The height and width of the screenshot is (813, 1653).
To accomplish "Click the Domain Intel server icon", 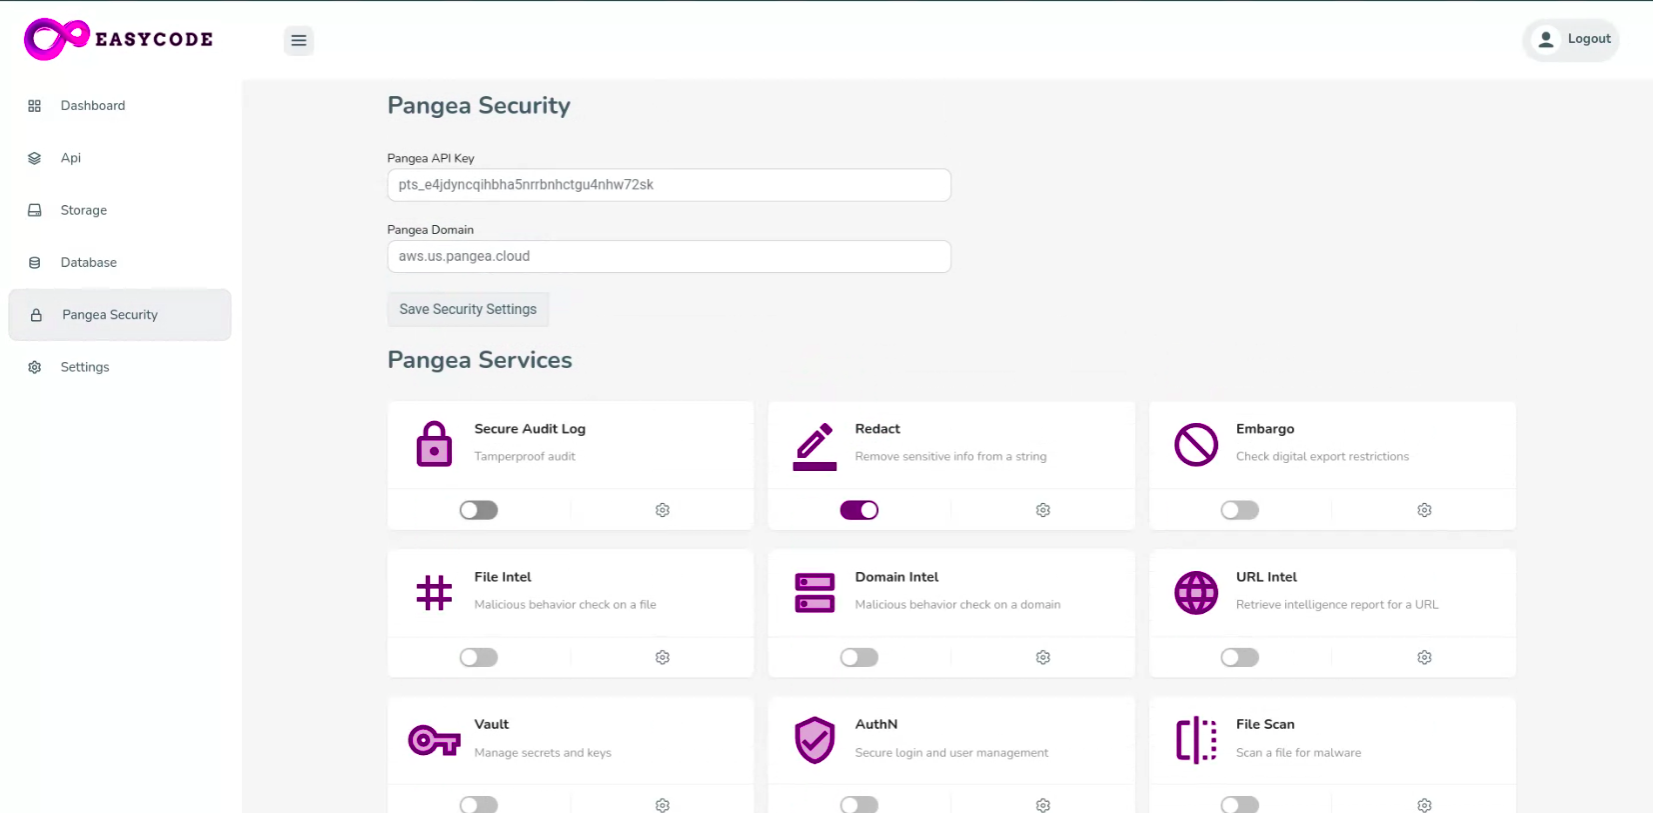I will 815,593.
